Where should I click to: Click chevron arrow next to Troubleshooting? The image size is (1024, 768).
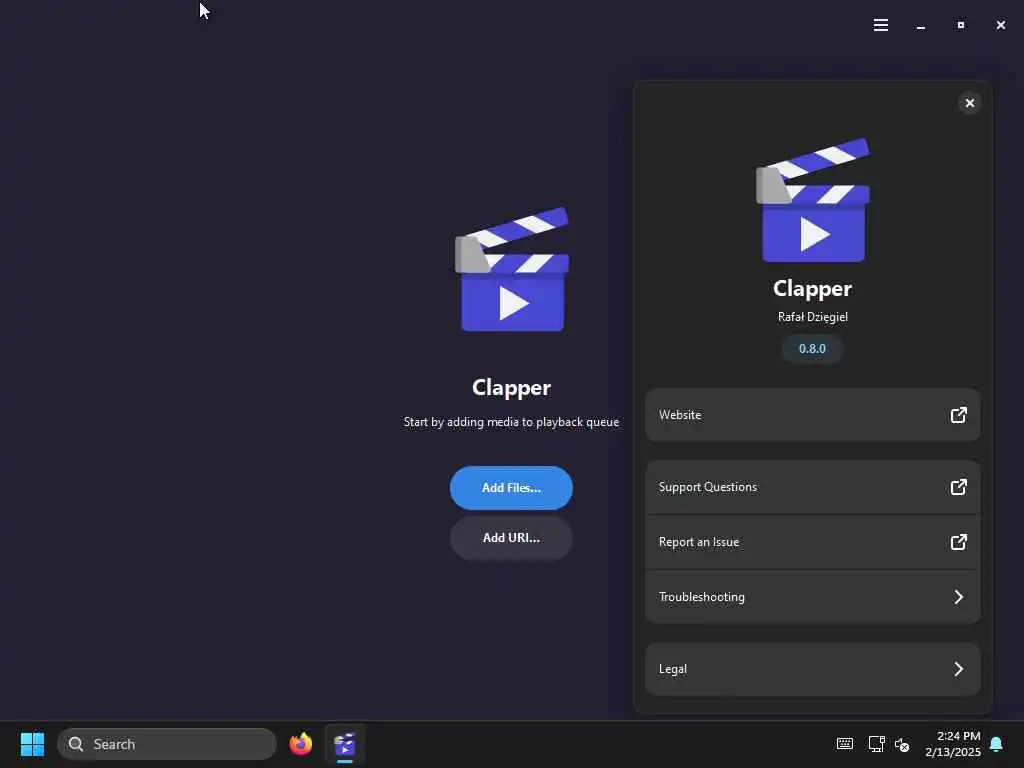[958, 597]
